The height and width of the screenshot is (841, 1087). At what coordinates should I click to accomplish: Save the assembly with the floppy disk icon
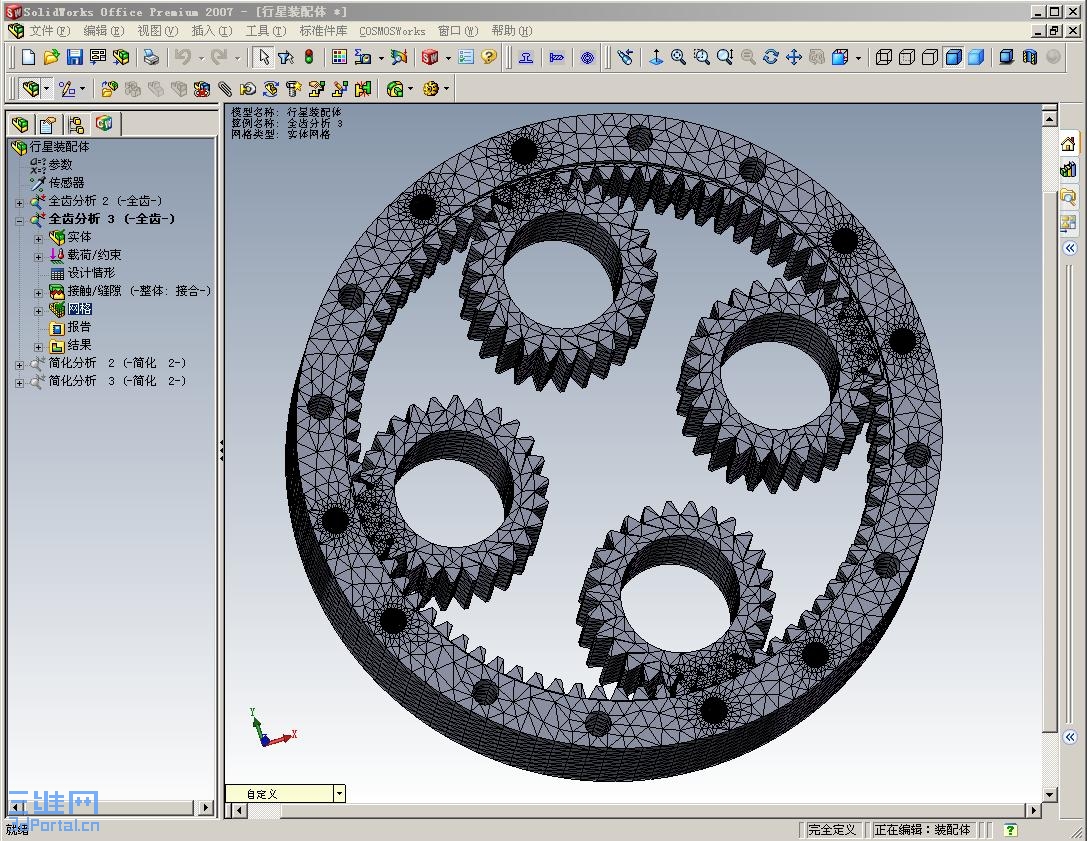(x=74, y=57)
